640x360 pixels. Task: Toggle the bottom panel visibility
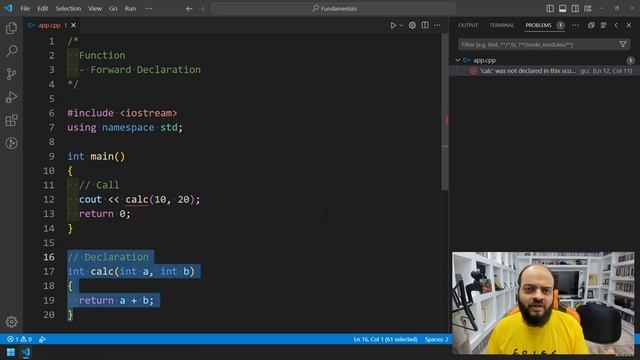pos(562,9)
